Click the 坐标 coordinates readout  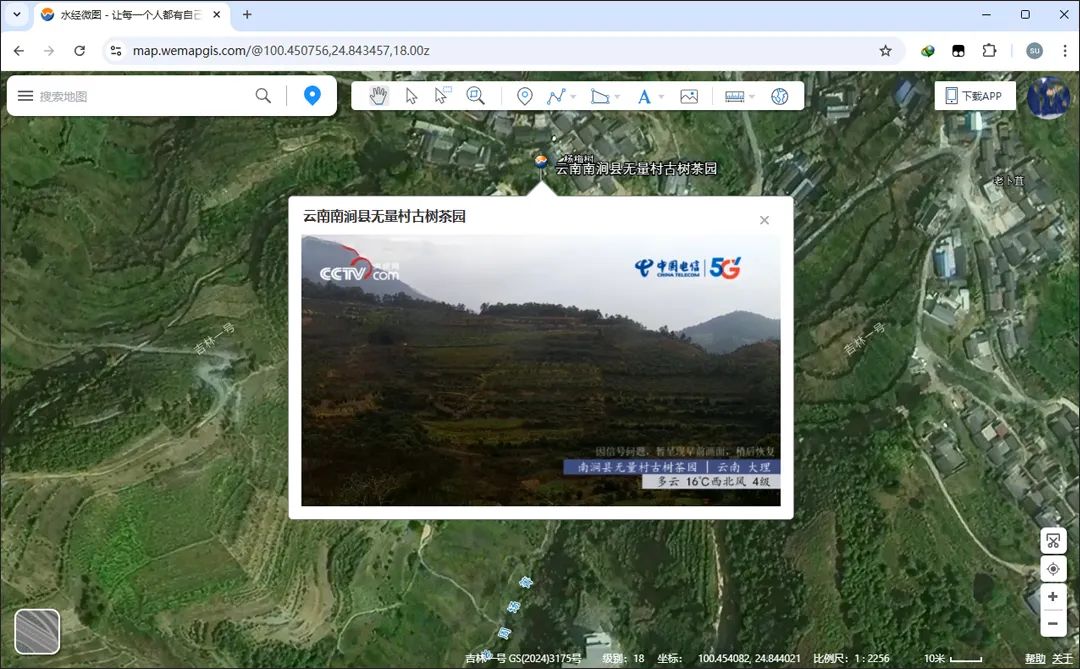click(x=729, y=659)
